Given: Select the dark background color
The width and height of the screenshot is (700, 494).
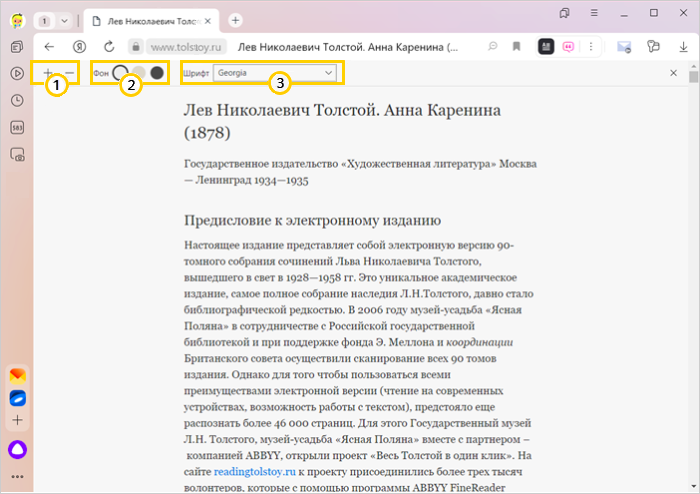Looking at the screenshot, I should pos(157,73).
